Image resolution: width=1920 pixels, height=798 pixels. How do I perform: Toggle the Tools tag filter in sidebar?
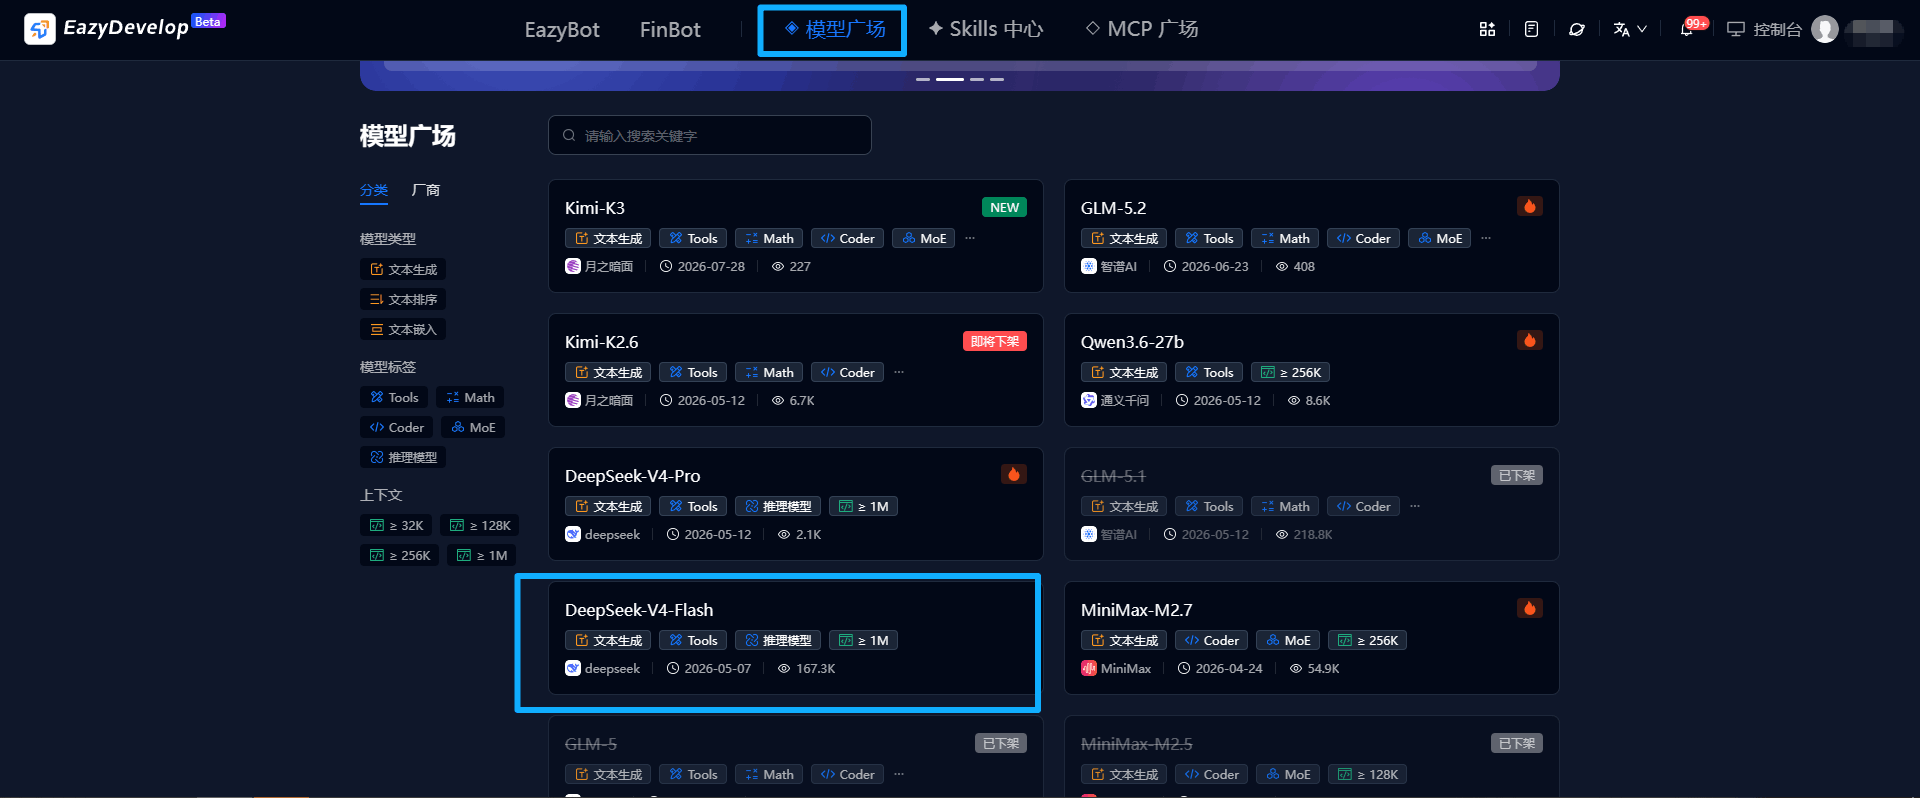point(394,397)
